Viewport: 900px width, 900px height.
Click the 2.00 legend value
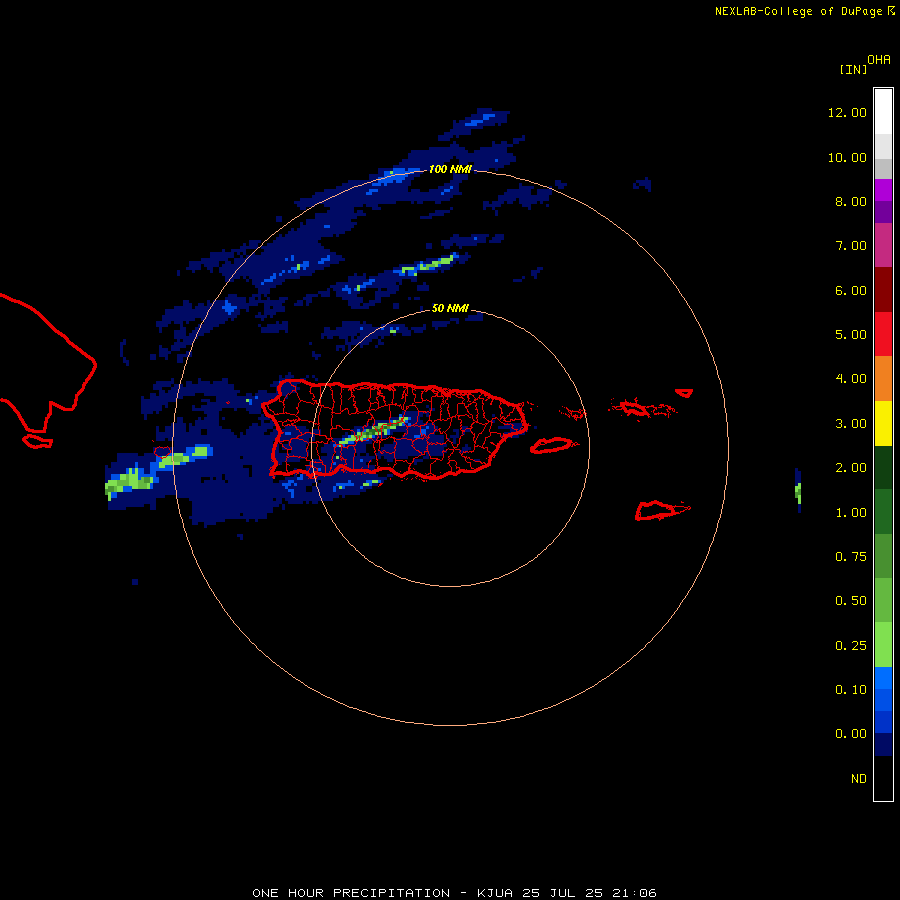click(851, 468)
